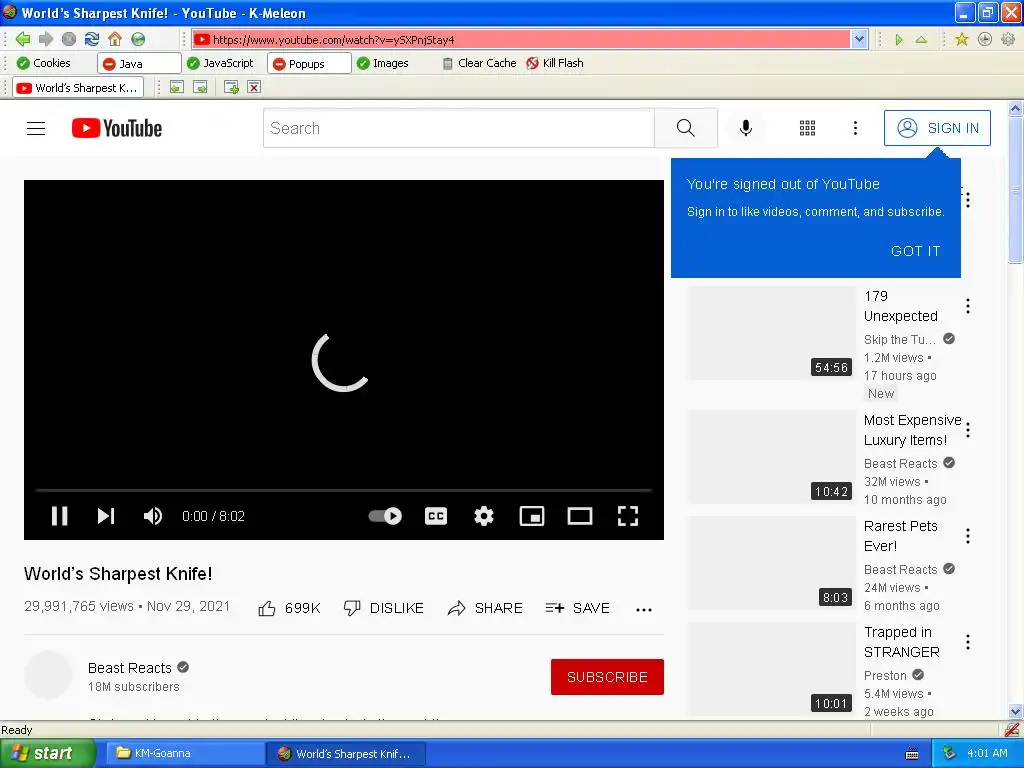This screenshot has width=1024, height=768.
Task: Pause the video
Action: tap(59, 516)
